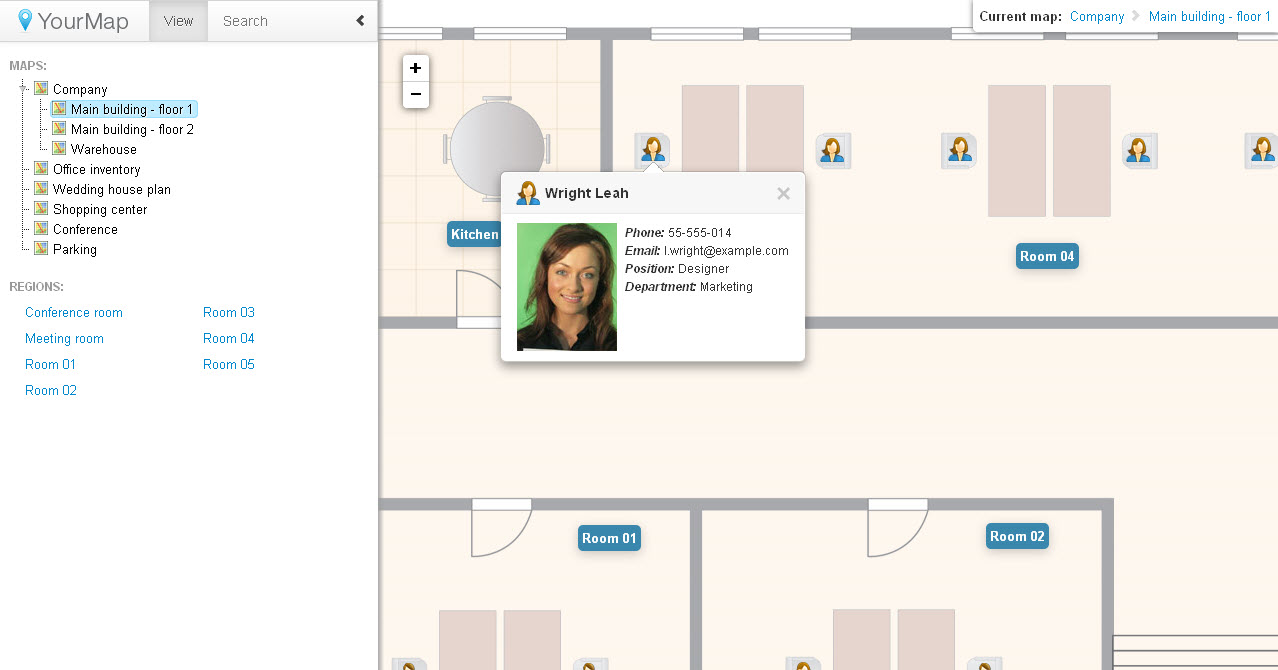The height and width of the screenshot is (670, 1278).
Task: Click the map icon beside Shopping center
Action: [41, 208]
